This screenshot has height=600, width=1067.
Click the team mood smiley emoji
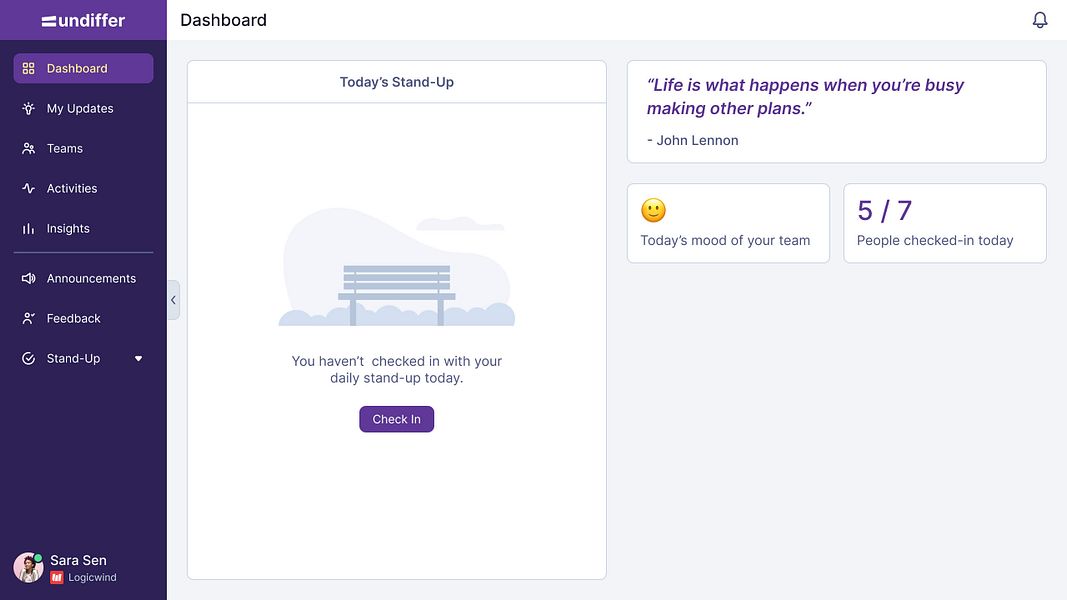[x=653, y=210]
